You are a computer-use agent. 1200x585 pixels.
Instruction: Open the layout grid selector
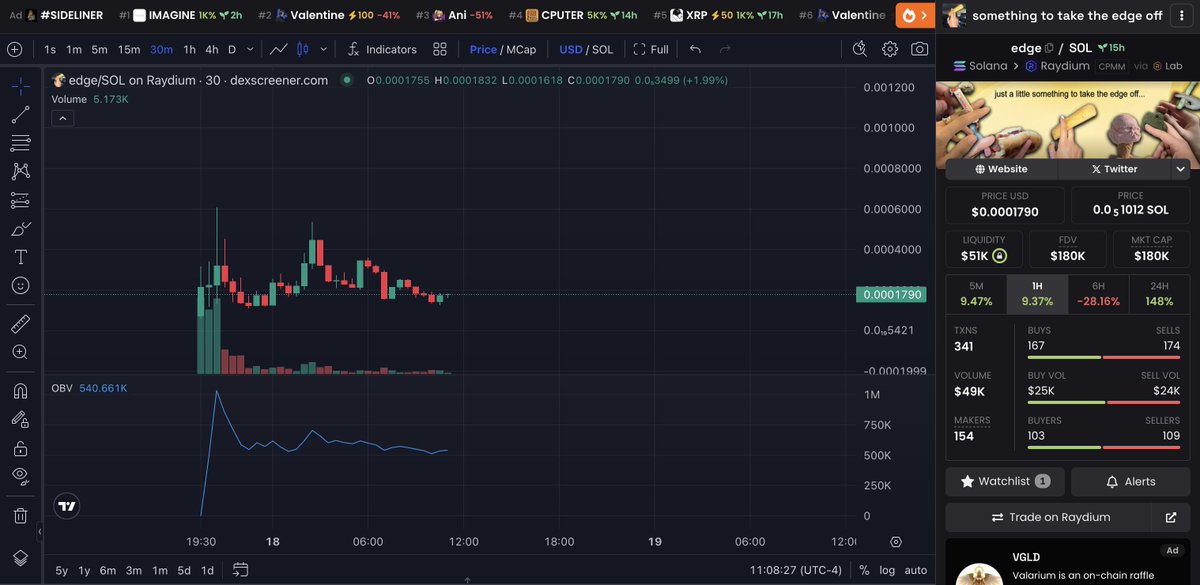tap(440, 49)
